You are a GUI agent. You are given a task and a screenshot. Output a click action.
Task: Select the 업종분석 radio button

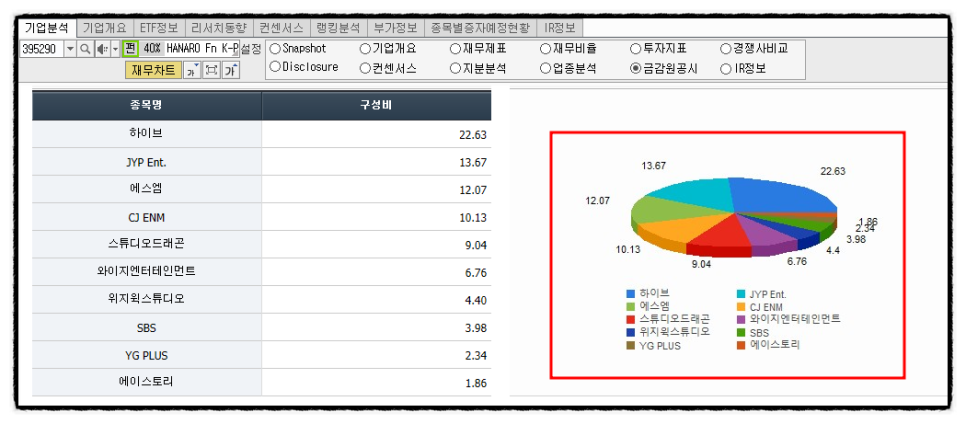click(x=545, y=68)
